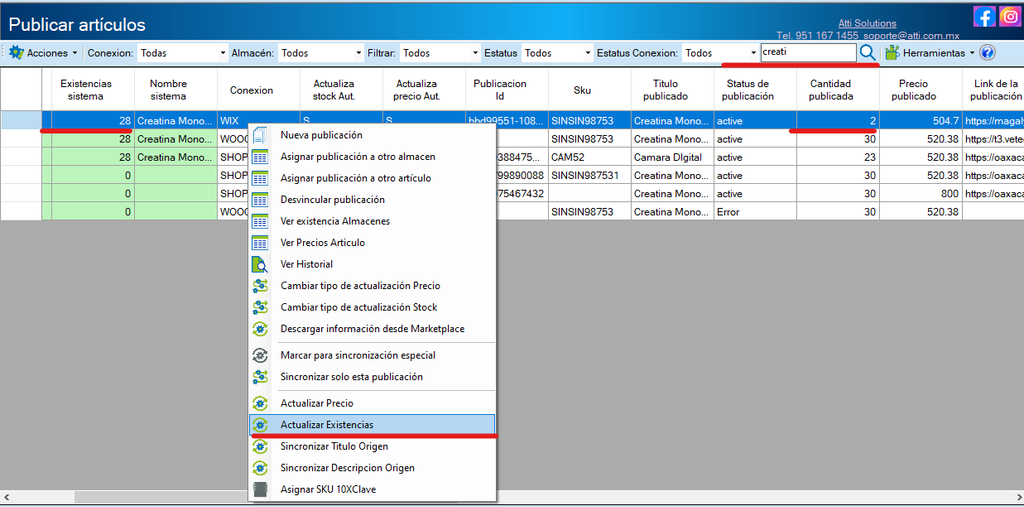Select Actualizar Existencias menu entry
1024x507 pixels.
[372, 425]
